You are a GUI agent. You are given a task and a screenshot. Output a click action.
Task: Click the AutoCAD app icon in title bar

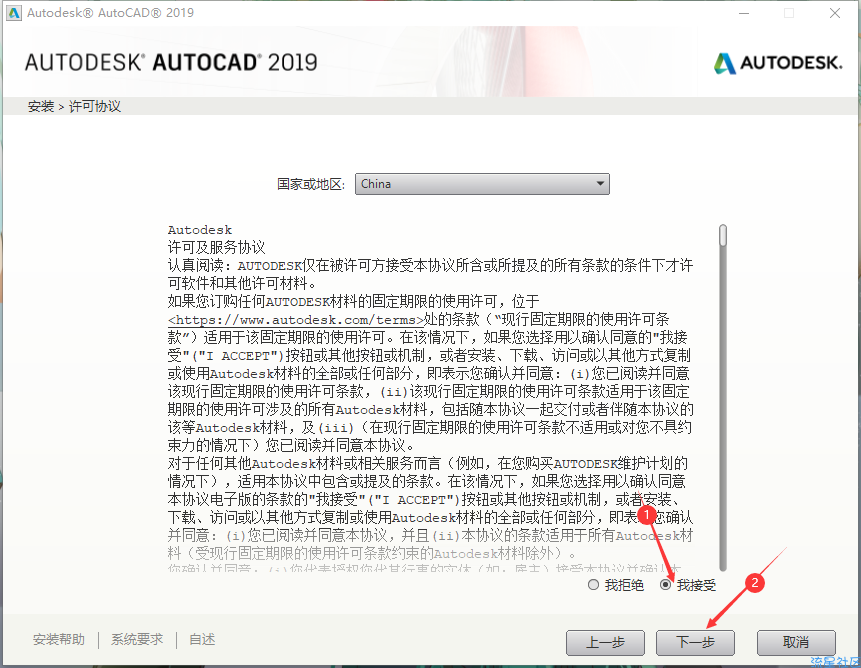14,13
